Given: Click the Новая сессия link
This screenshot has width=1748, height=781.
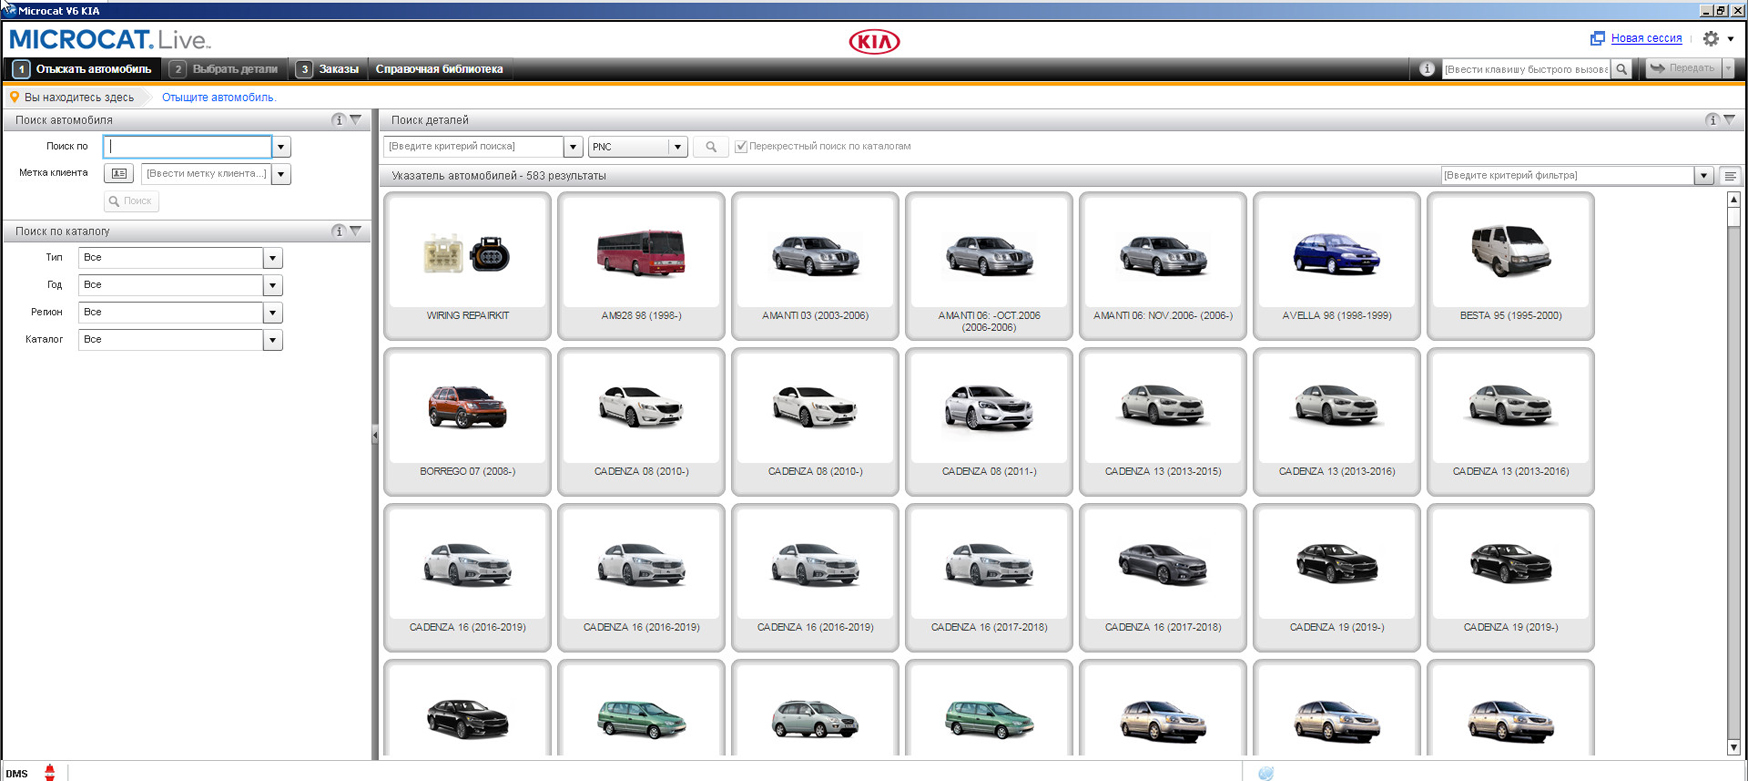Looking at the screenshot, I should tap(1645, 38).
